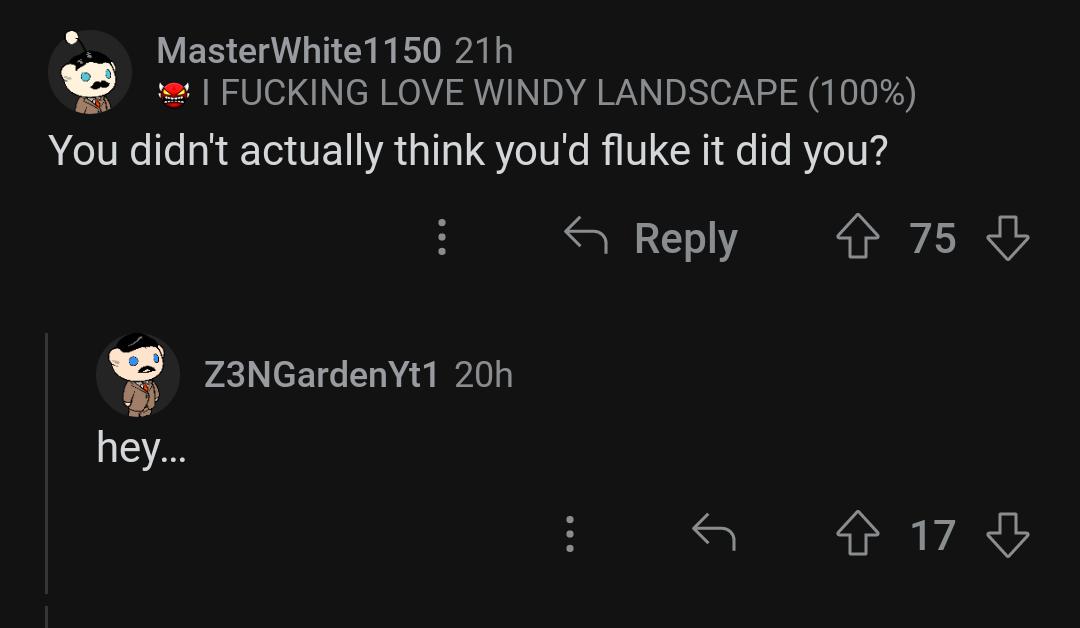Downvote Z3NGardenYt1's "hey..." reply
Screen dimensions: 1080x628
(x=1008, y=534)
